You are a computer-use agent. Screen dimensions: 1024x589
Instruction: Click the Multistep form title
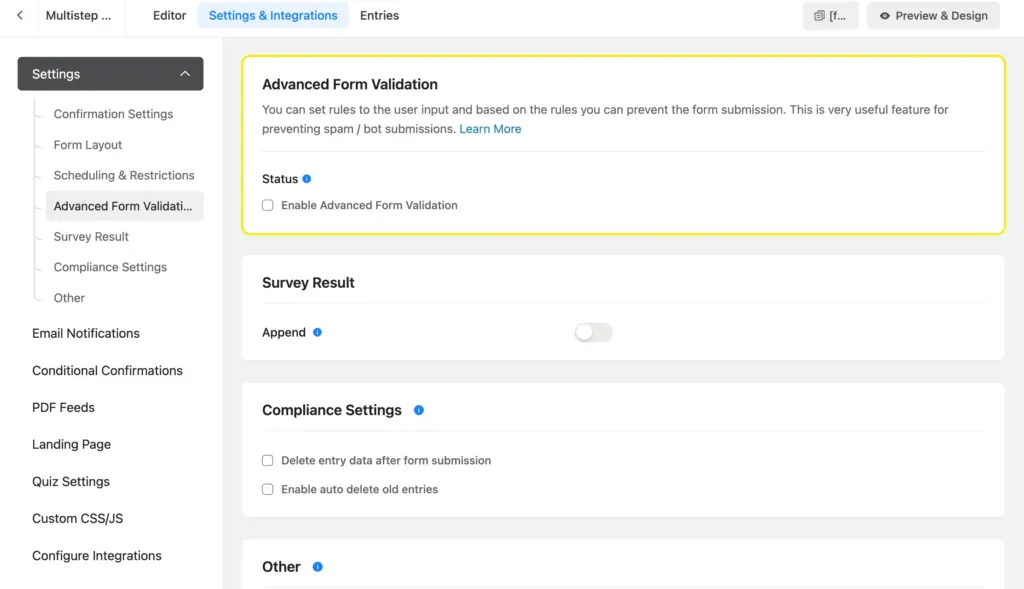pos(78,16)
